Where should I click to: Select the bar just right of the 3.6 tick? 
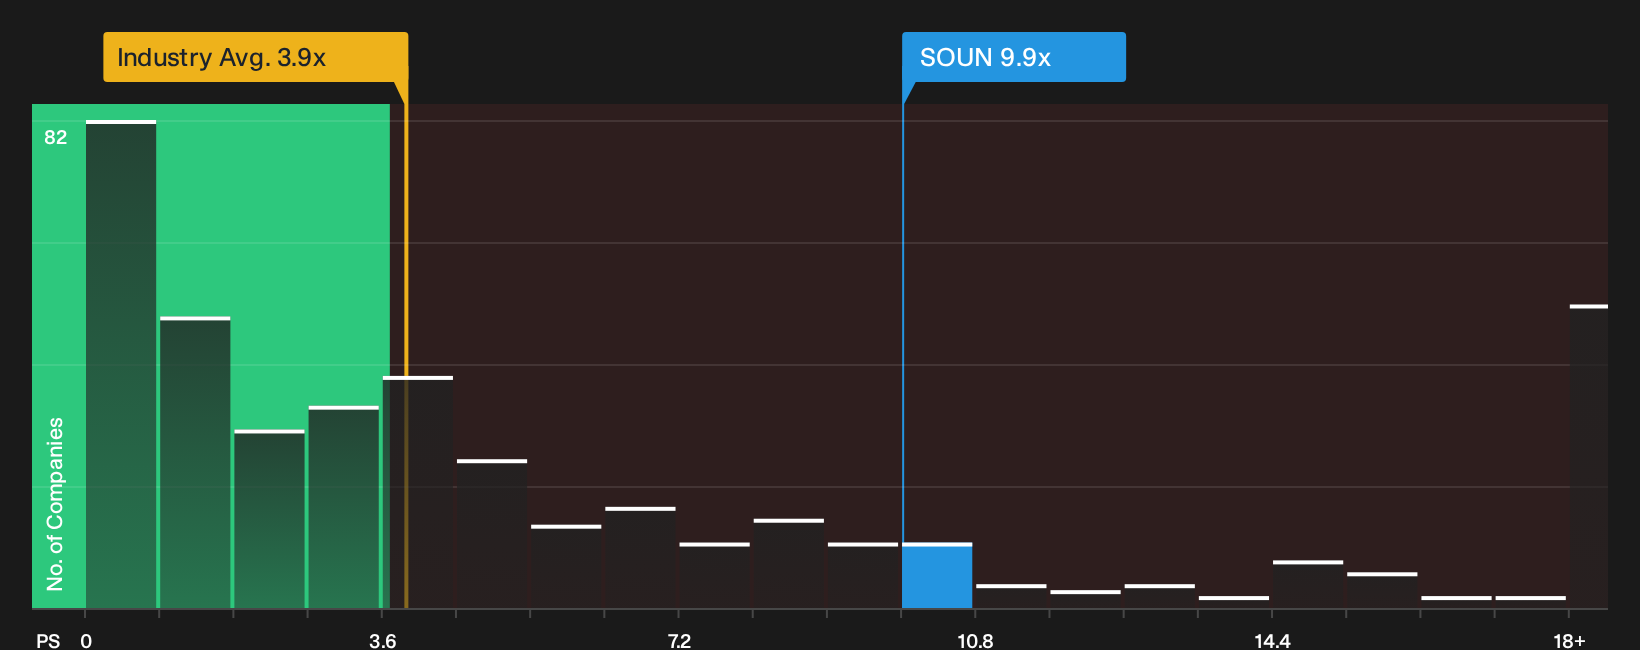pos(418,493)
